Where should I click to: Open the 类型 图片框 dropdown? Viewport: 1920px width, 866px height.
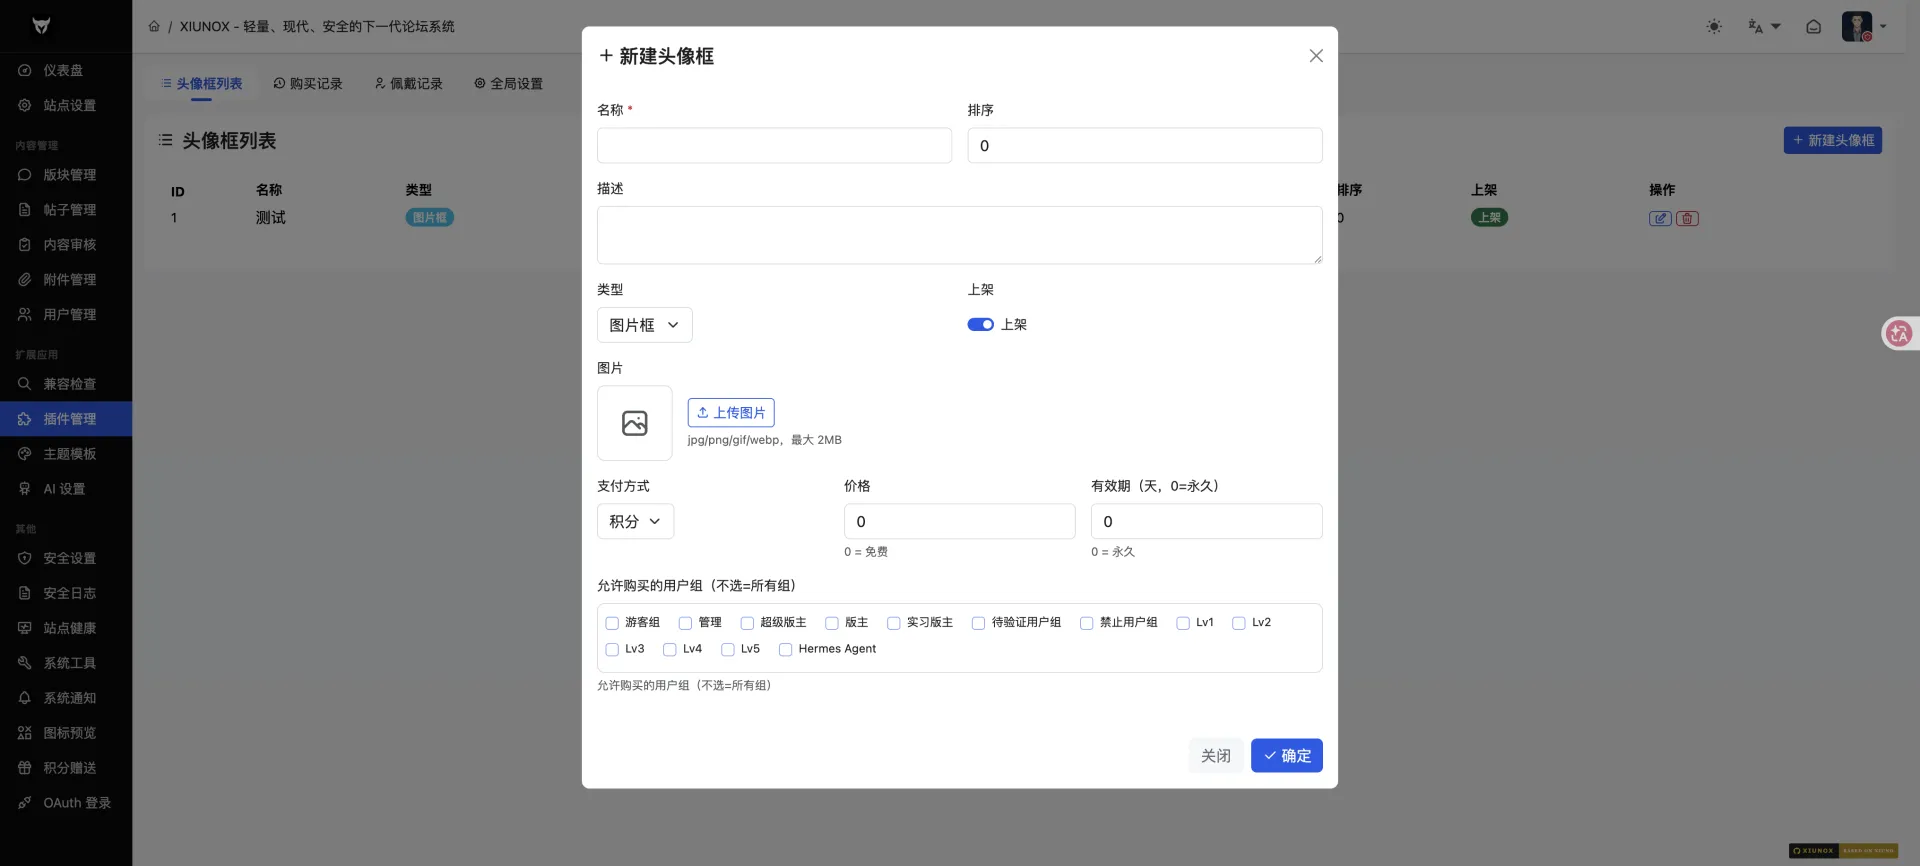(644, 325)
